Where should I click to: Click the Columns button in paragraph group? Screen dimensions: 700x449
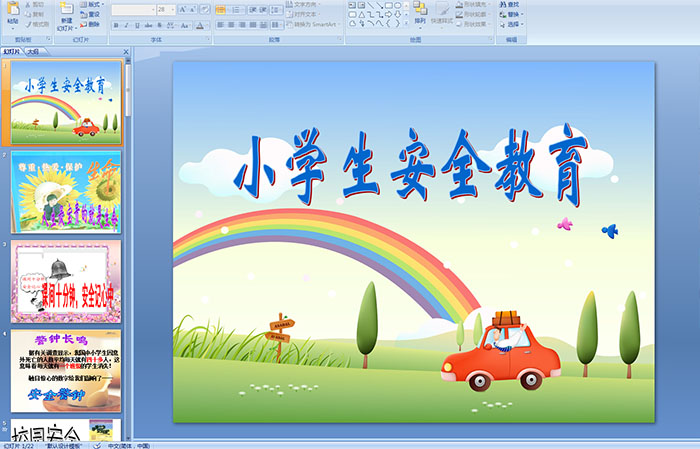(277, 25)
